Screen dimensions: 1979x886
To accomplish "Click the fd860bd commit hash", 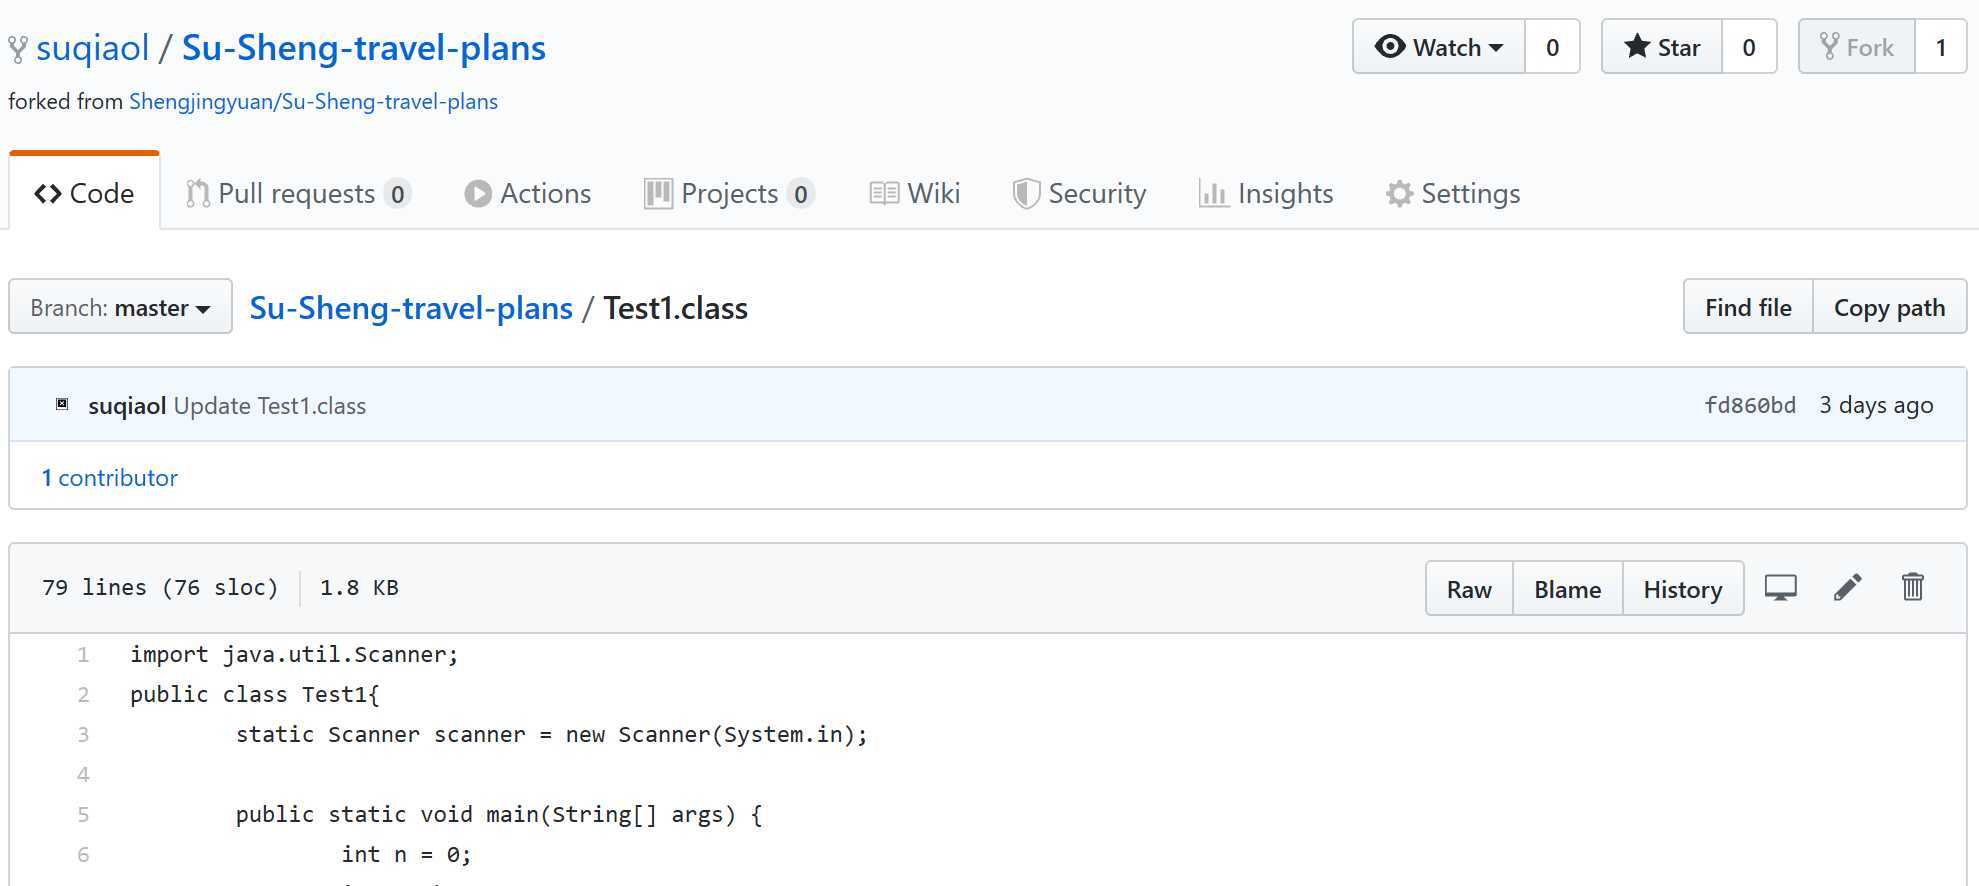I will (x=1750, y=406).
